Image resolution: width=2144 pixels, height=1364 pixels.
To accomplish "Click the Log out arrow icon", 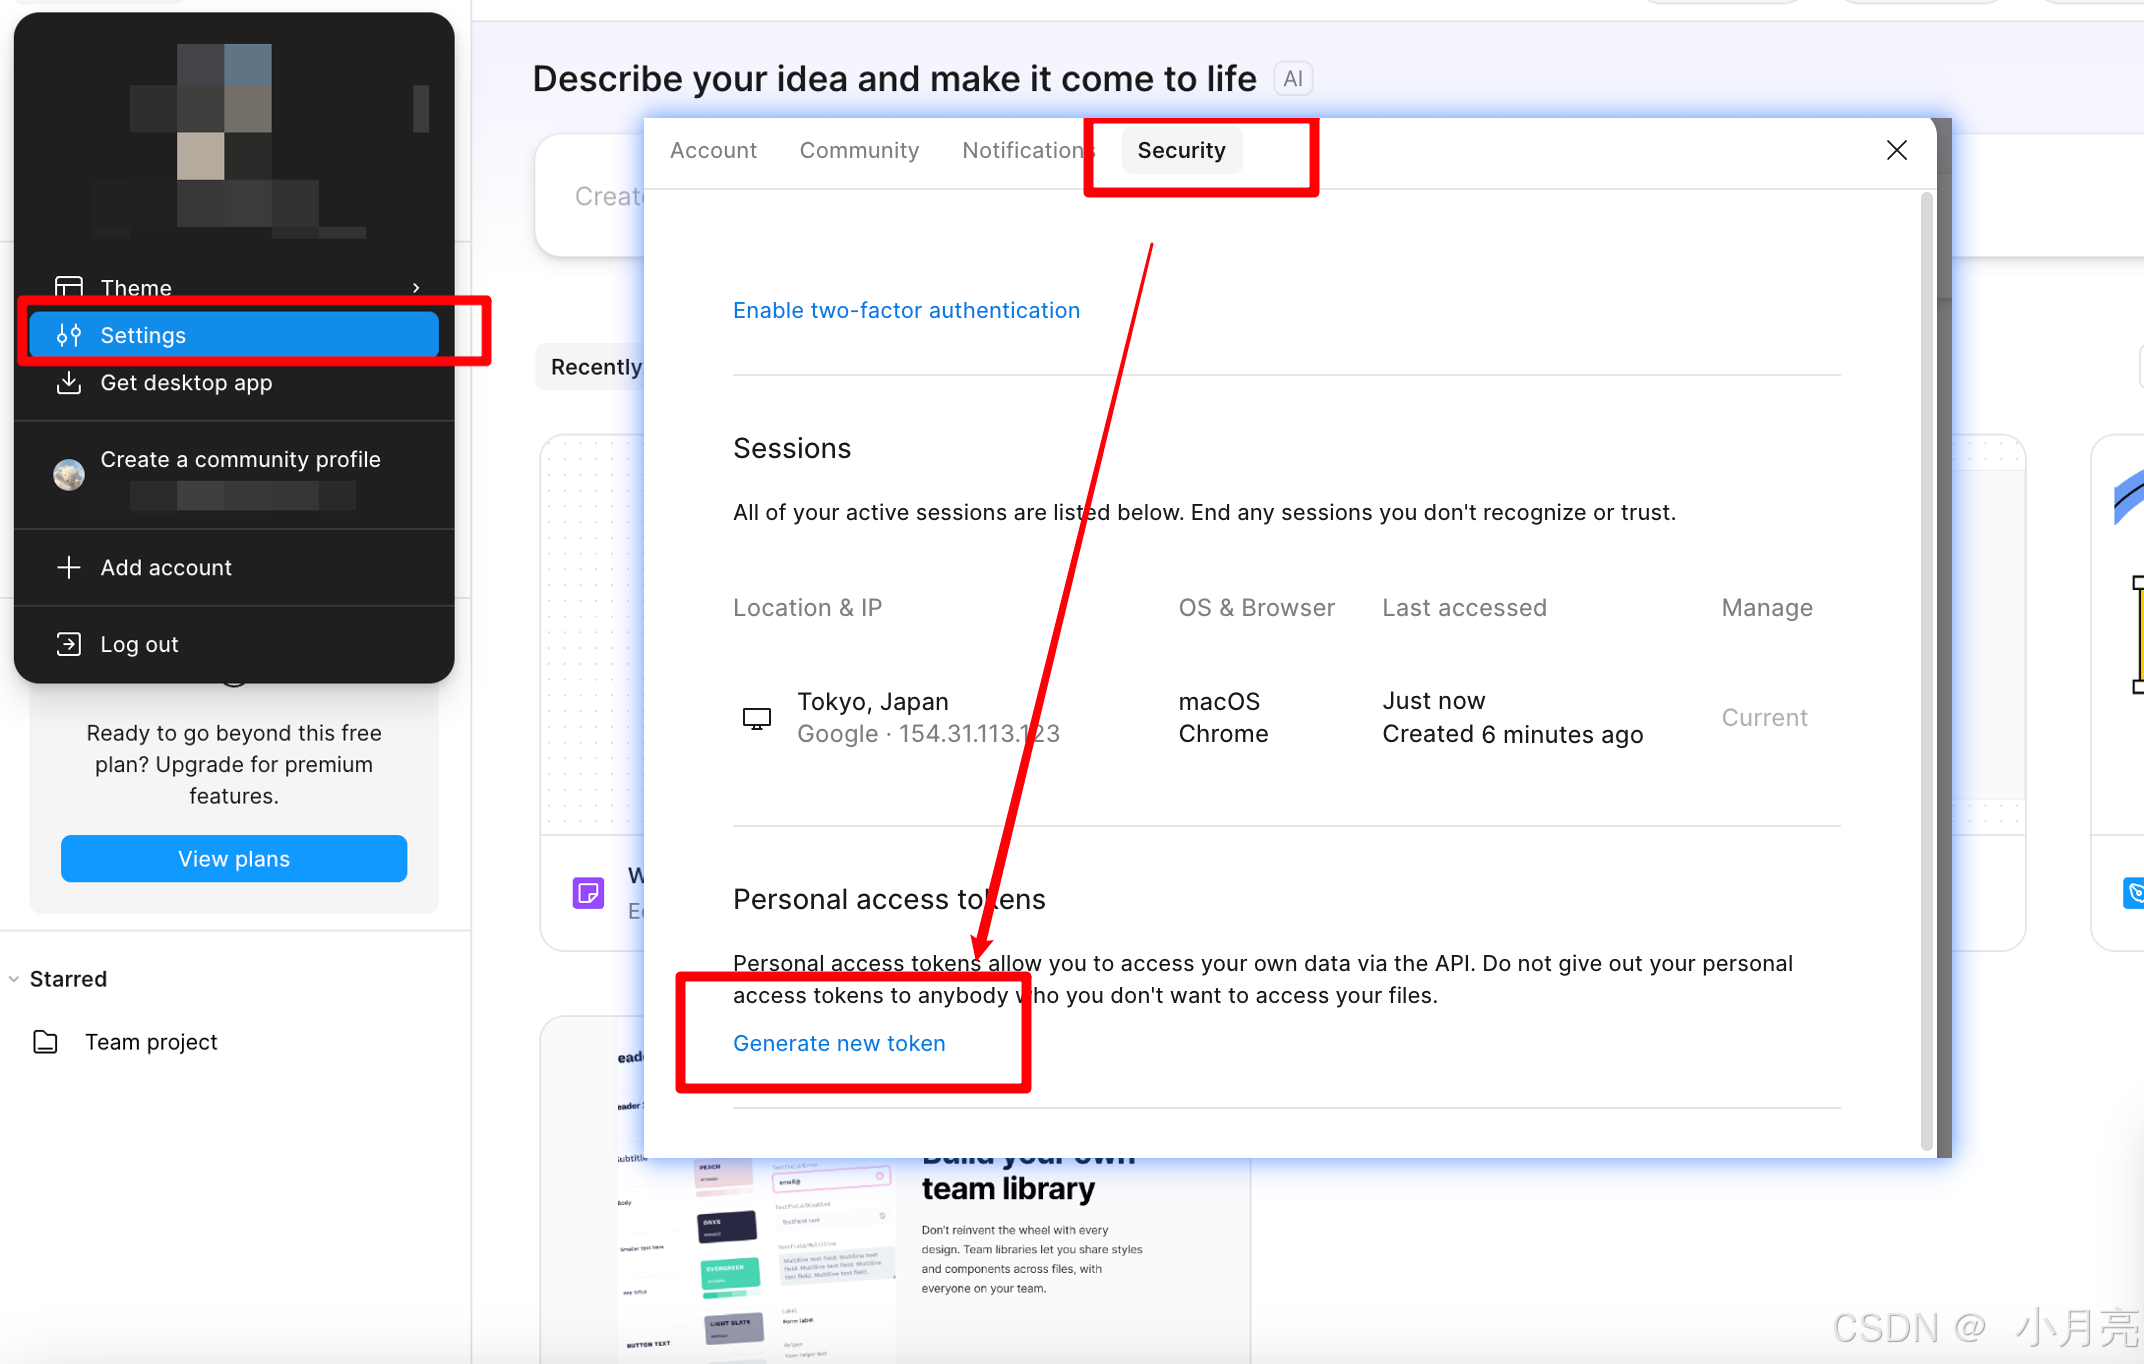I will 69,644.
